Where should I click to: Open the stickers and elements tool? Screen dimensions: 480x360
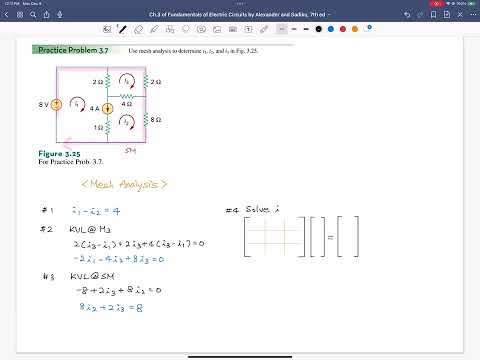(x=201, y=29)
